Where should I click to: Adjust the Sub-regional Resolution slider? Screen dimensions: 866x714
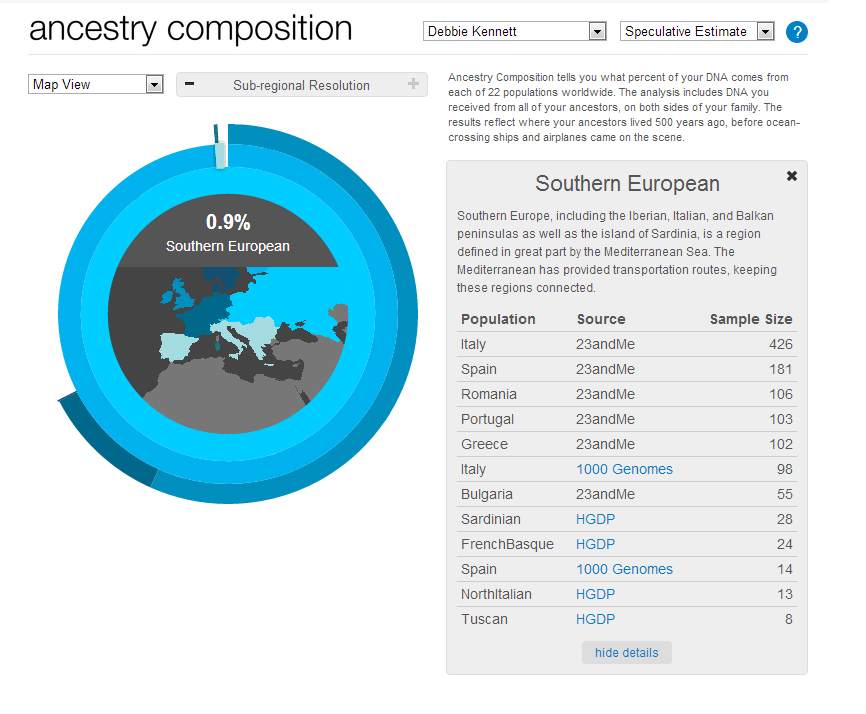click(x=302, y=85)
